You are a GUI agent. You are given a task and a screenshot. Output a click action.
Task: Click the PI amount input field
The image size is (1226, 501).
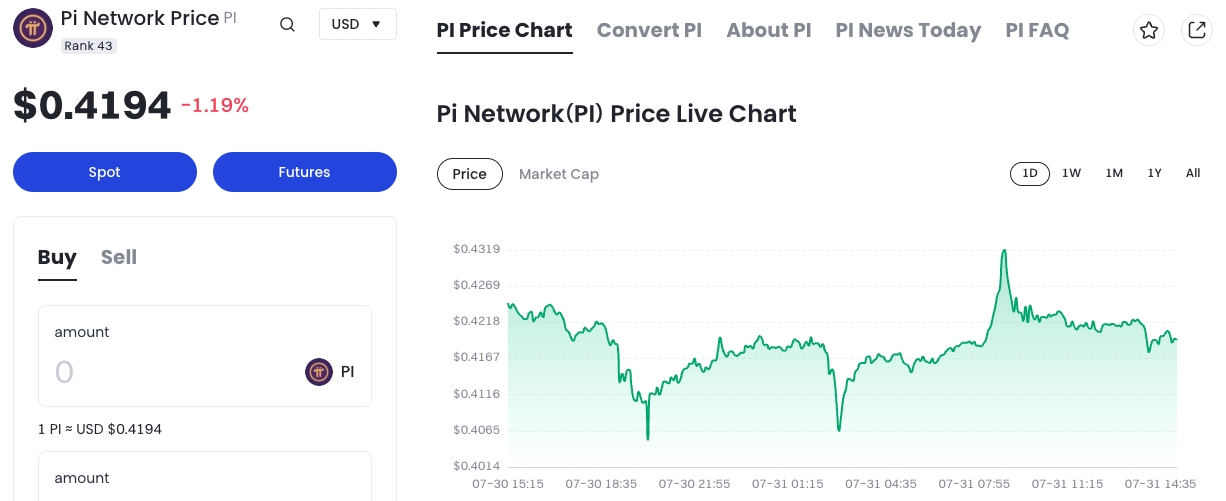(x=170, y=373)
